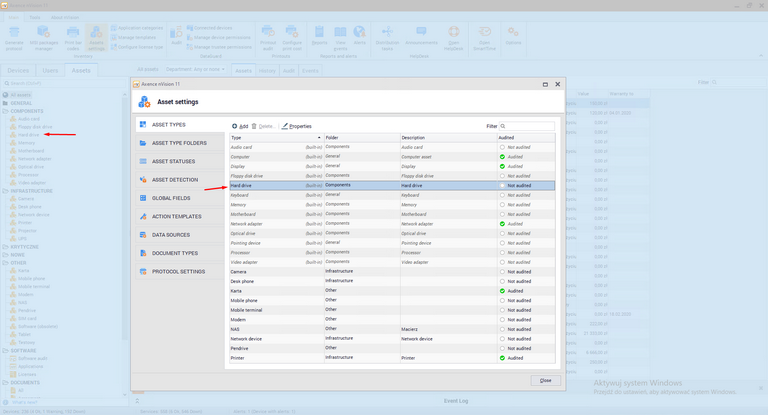Click the Asset Detection sidebar icon

(142, 180)
